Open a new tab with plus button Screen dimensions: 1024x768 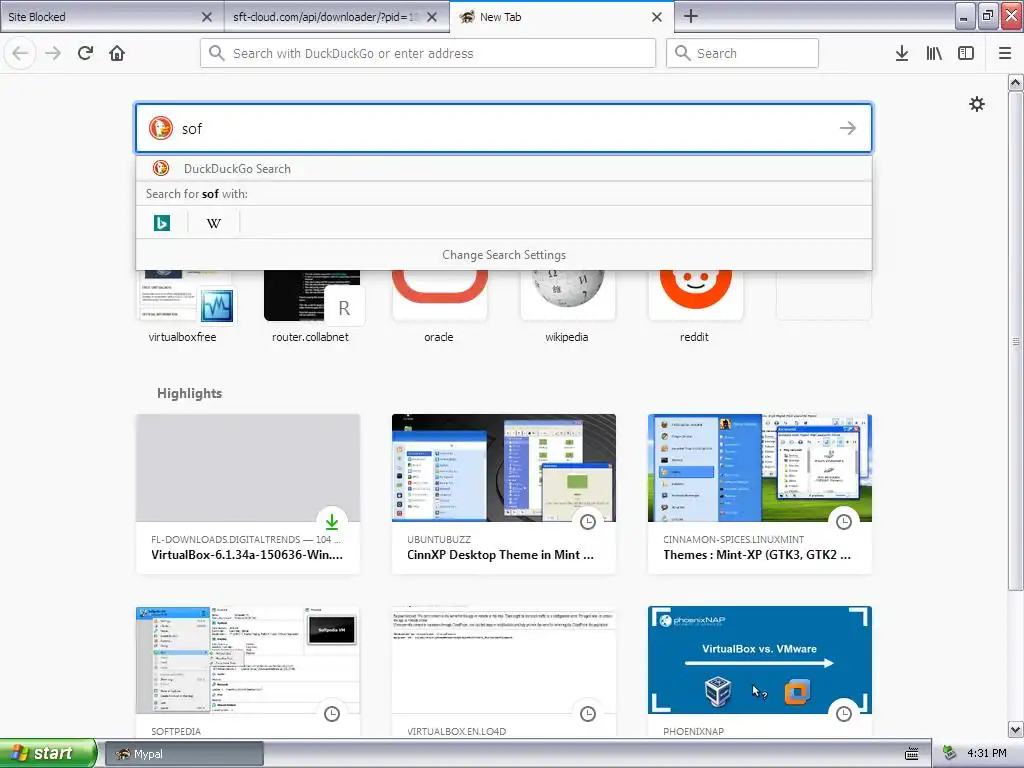click(x=691, y=16)
